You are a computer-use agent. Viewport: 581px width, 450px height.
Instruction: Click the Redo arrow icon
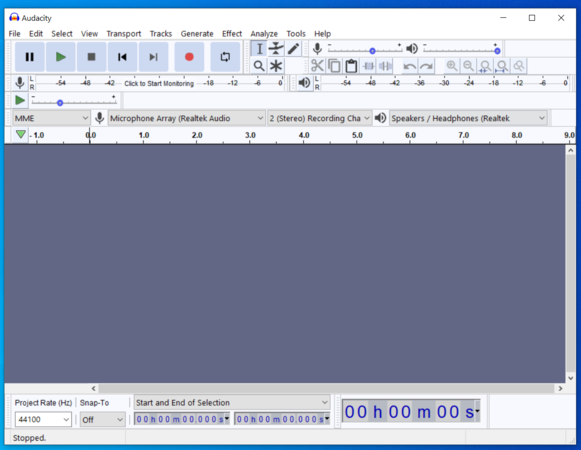coord(426,66)
